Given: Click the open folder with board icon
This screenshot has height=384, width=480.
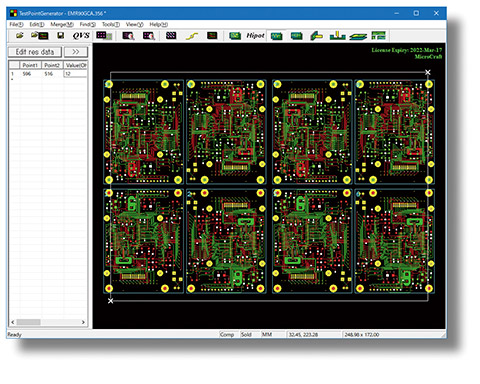Looking at the screenshot, I should [x=40, y=35].
